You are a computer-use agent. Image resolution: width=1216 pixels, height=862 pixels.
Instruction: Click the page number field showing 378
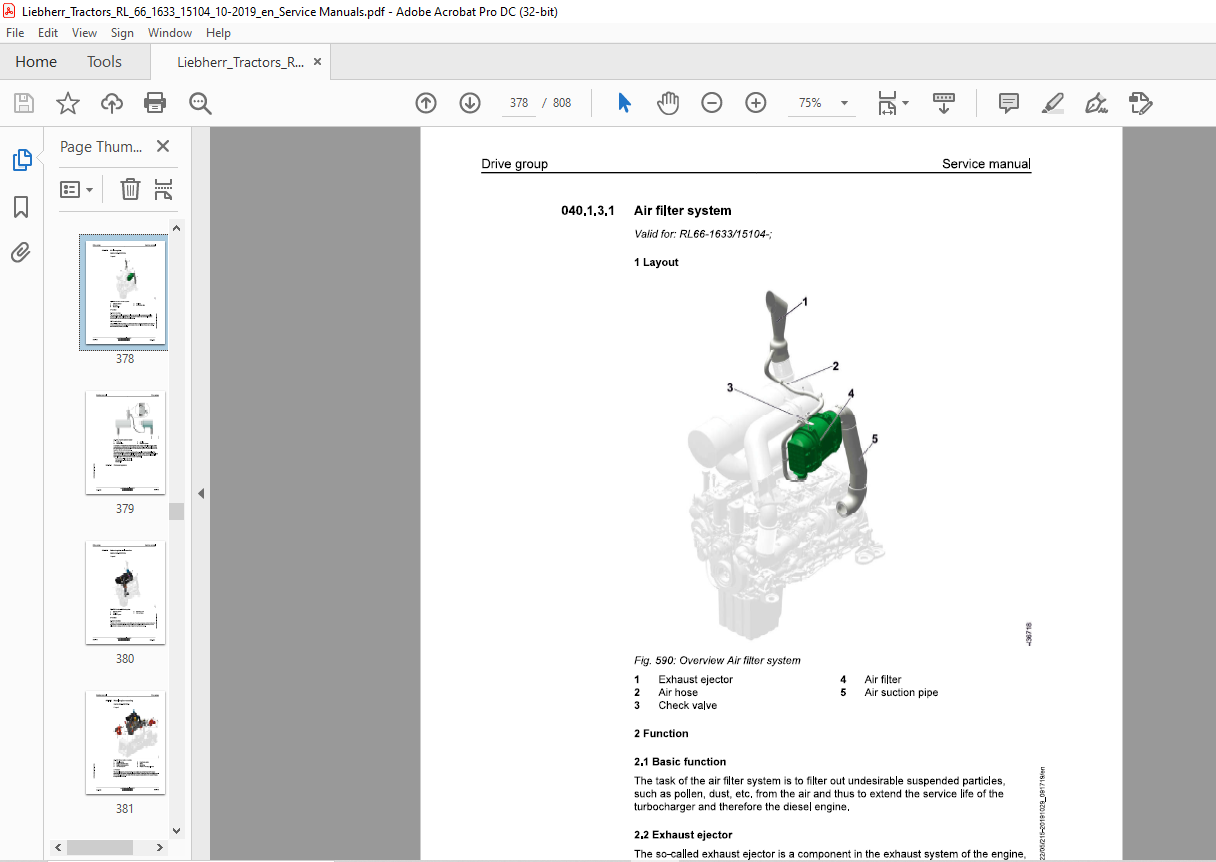519,103
